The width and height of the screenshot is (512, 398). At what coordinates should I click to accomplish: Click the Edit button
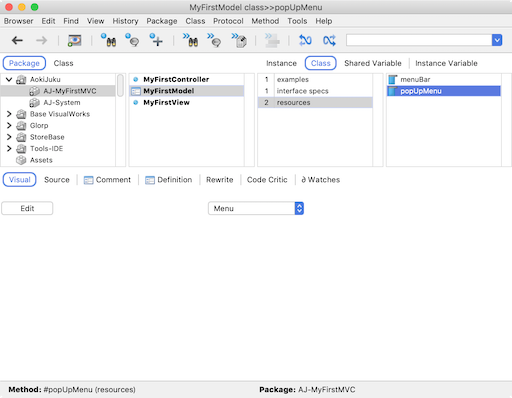[x=27, y=208]
